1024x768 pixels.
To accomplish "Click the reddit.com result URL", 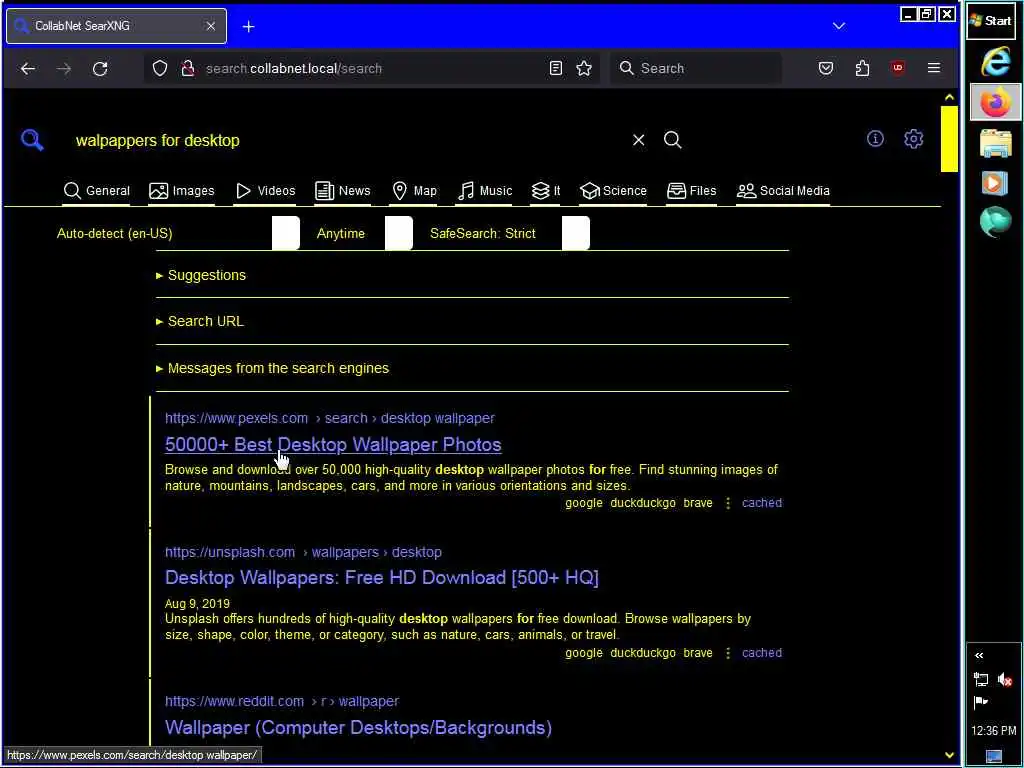I will pos(281,701).
